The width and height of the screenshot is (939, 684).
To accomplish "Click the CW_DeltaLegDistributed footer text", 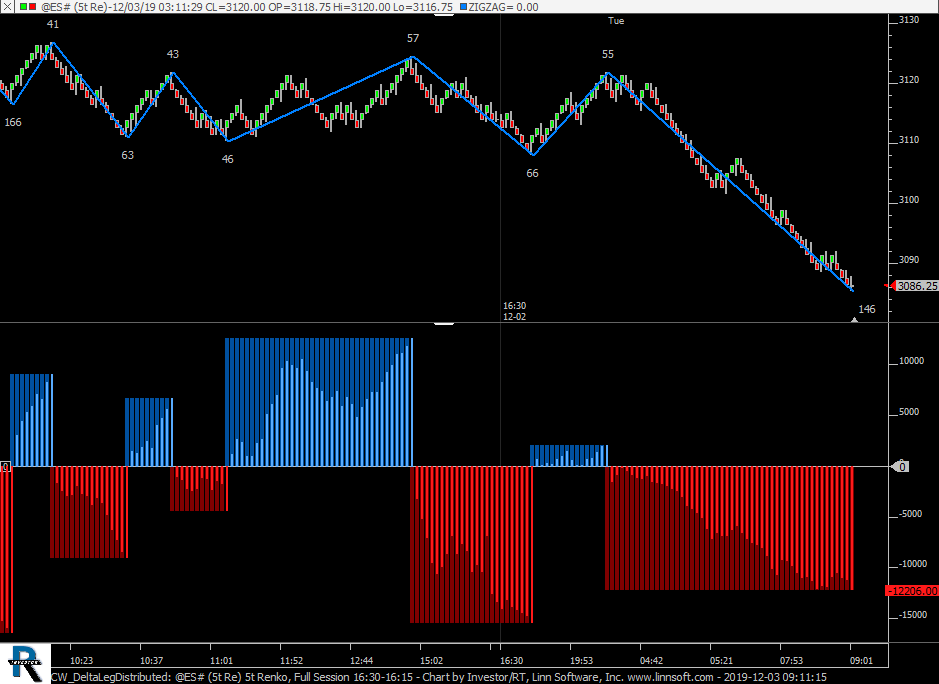I will pyautogui.click(x=111, y=677).
